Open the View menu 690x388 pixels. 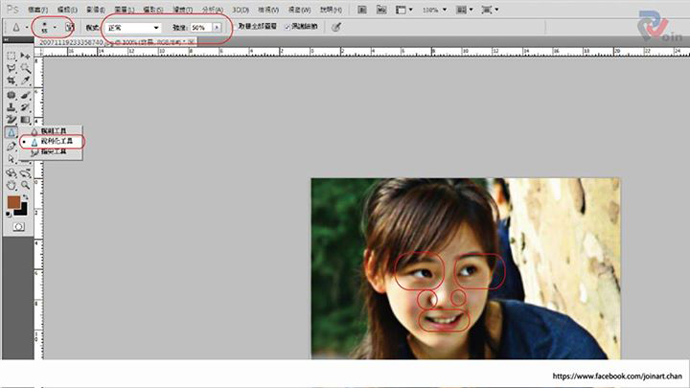[268, 9]
